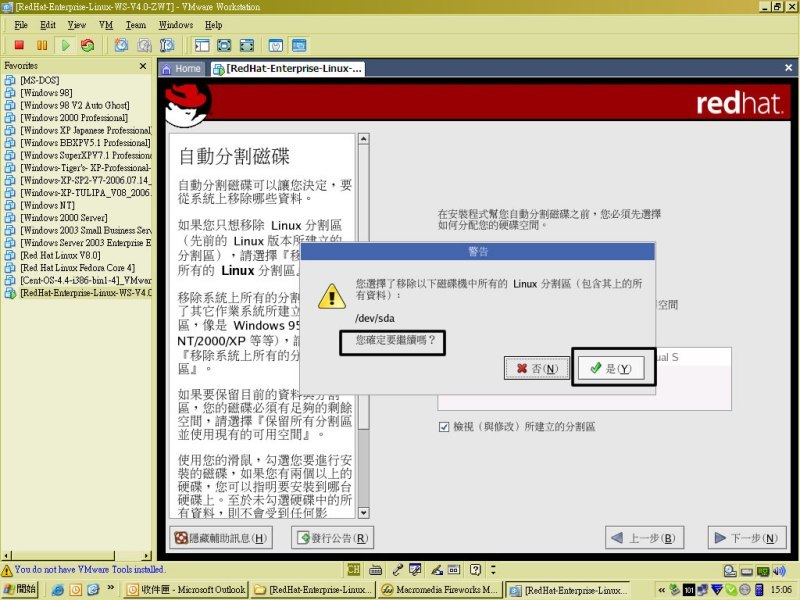This screenshot has height=600, width=800.
Task: Click Internet Explorer quick launch icon
Action: coord(58,590)
